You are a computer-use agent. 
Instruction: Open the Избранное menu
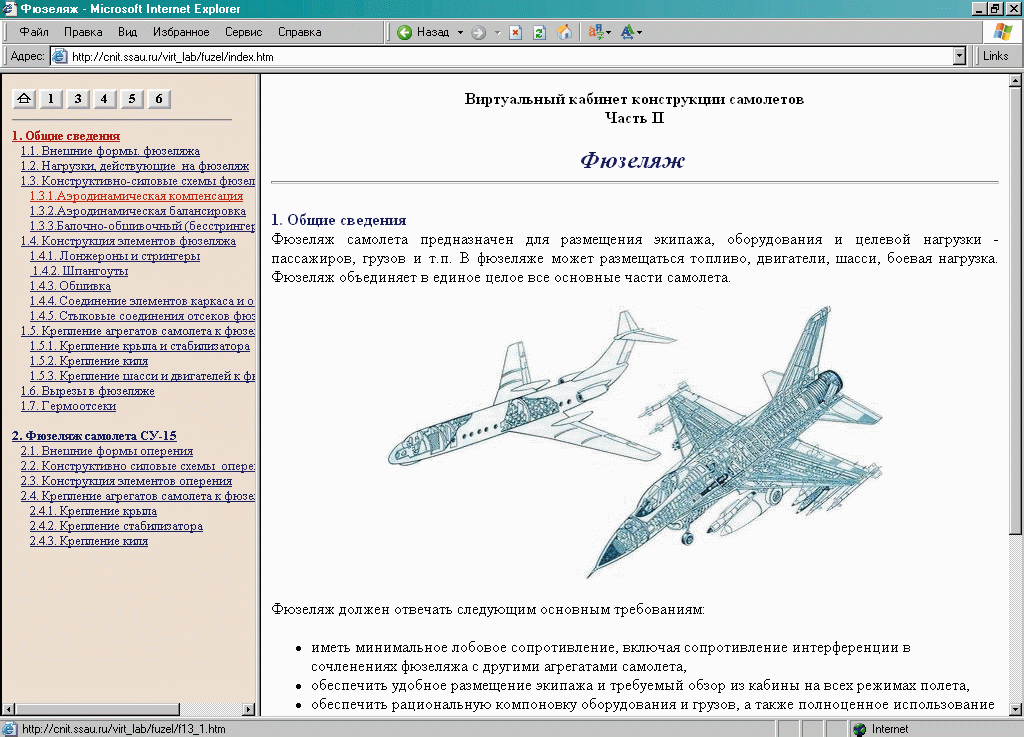[x=181, y=32]
